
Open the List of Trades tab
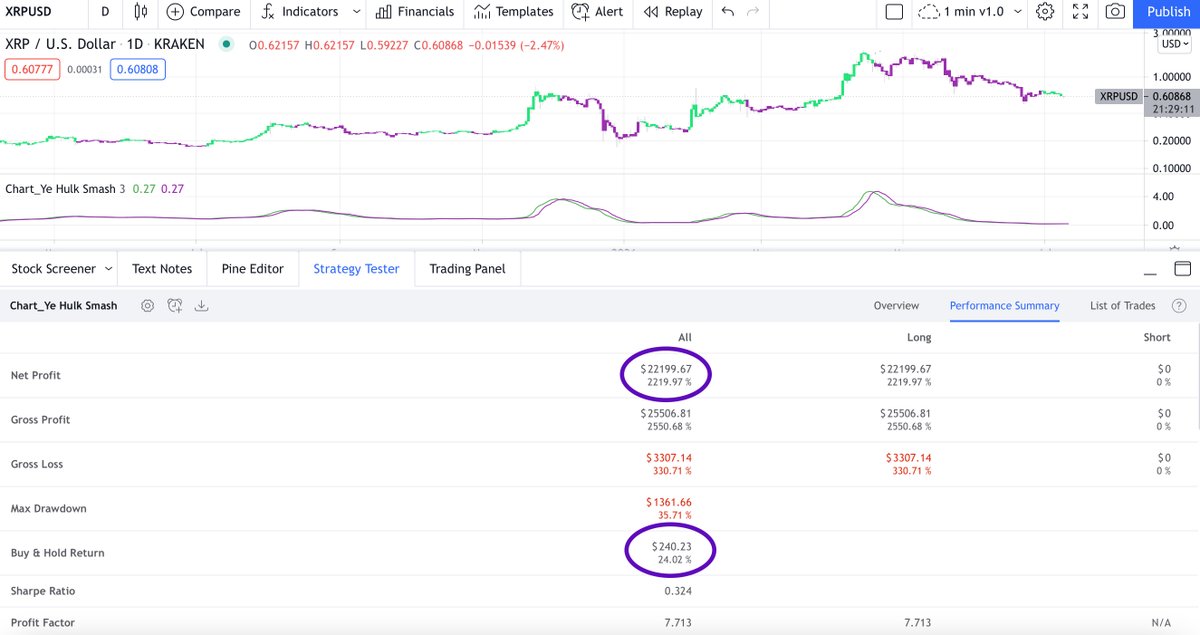click(1121, 305)
